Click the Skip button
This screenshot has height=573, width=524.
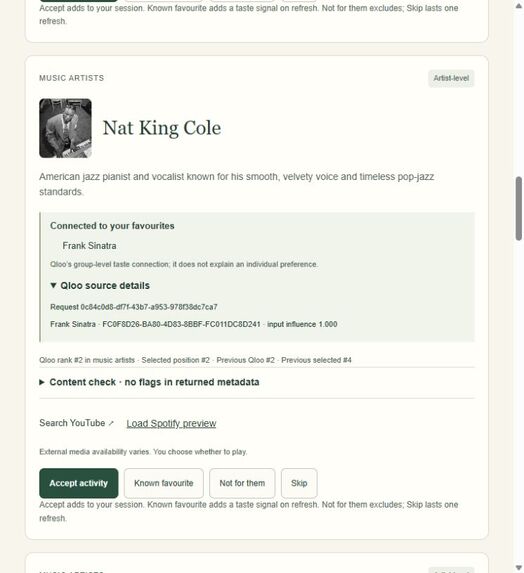click(299, 483)
